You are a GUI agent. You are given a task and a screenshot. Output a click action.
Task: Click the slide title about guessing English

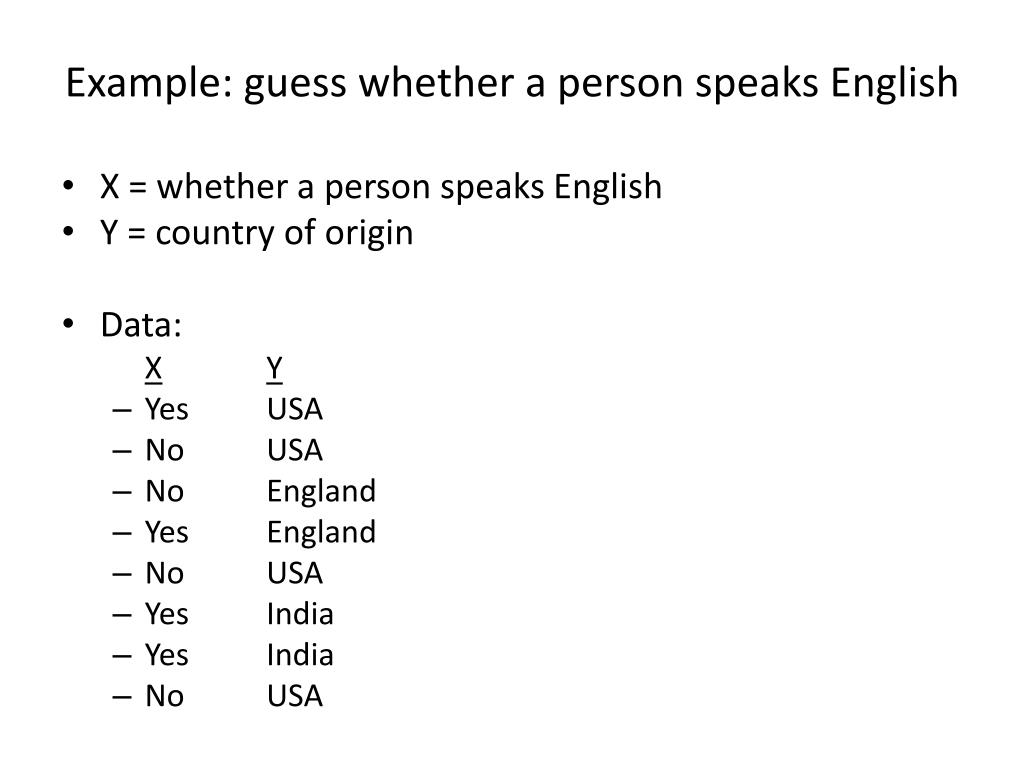click(512, 84)
